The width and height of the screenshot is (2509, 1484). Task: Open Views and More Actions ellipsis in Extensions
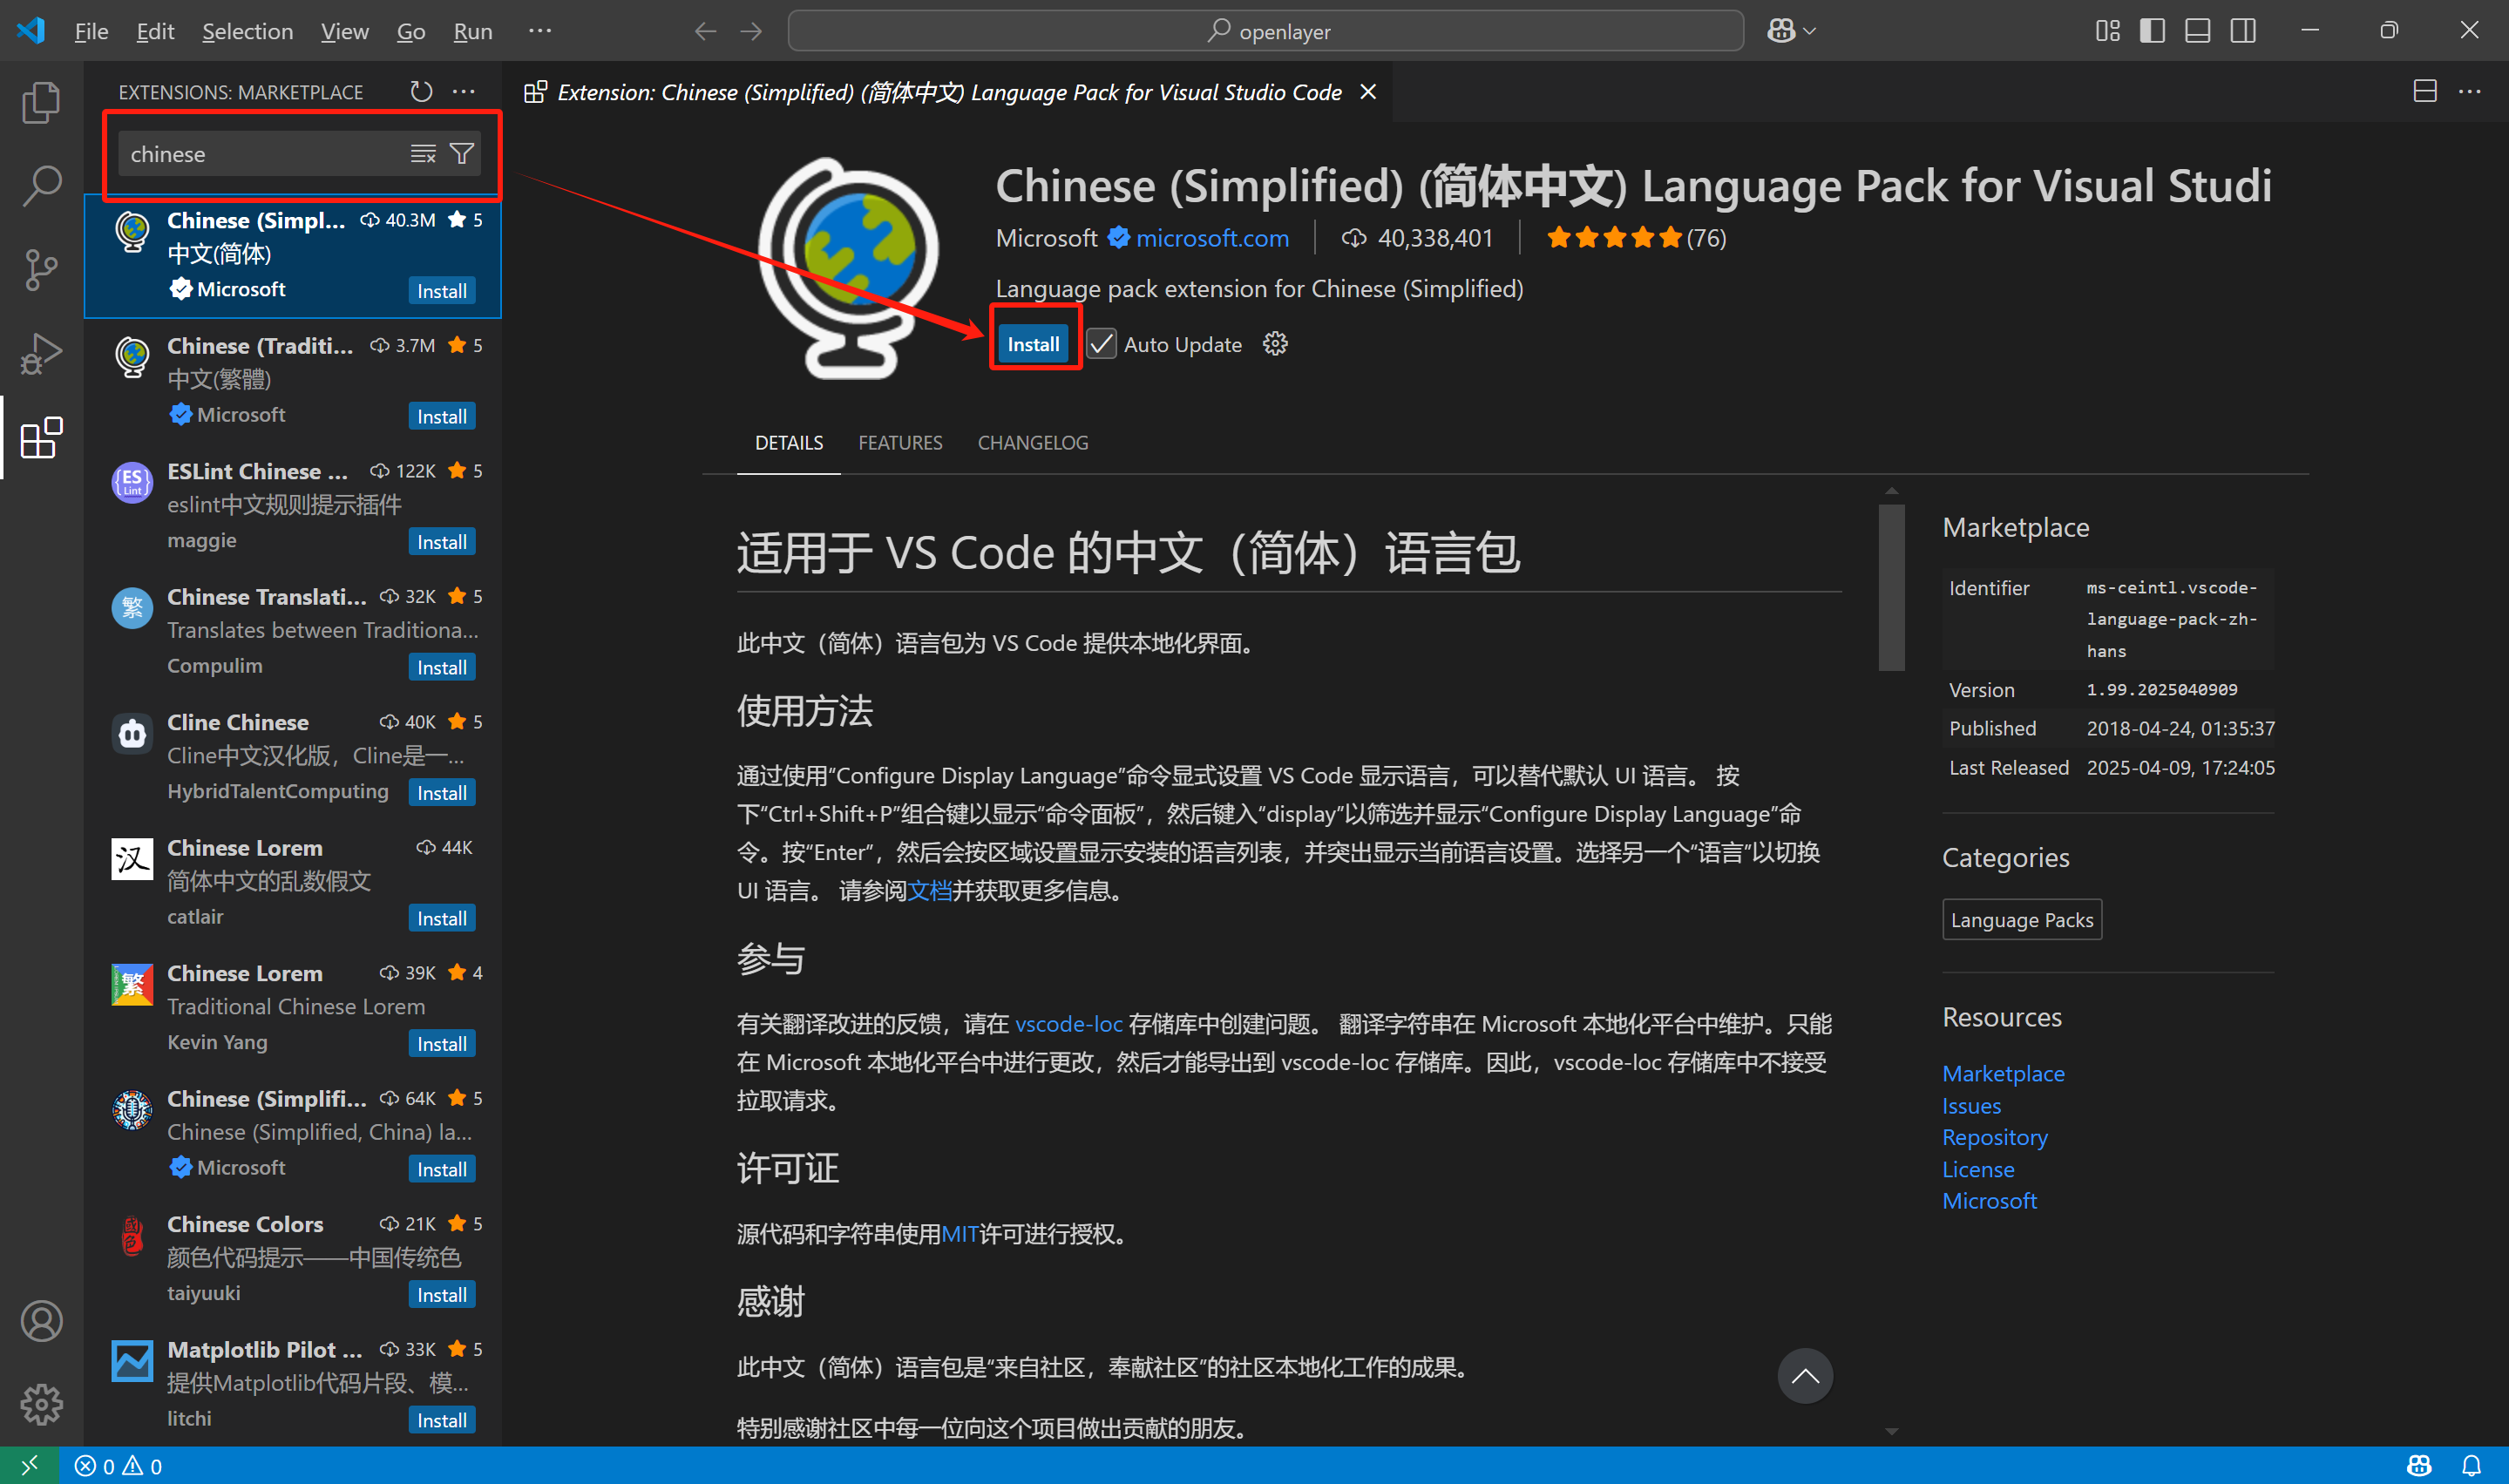click(x=464, y=92)
